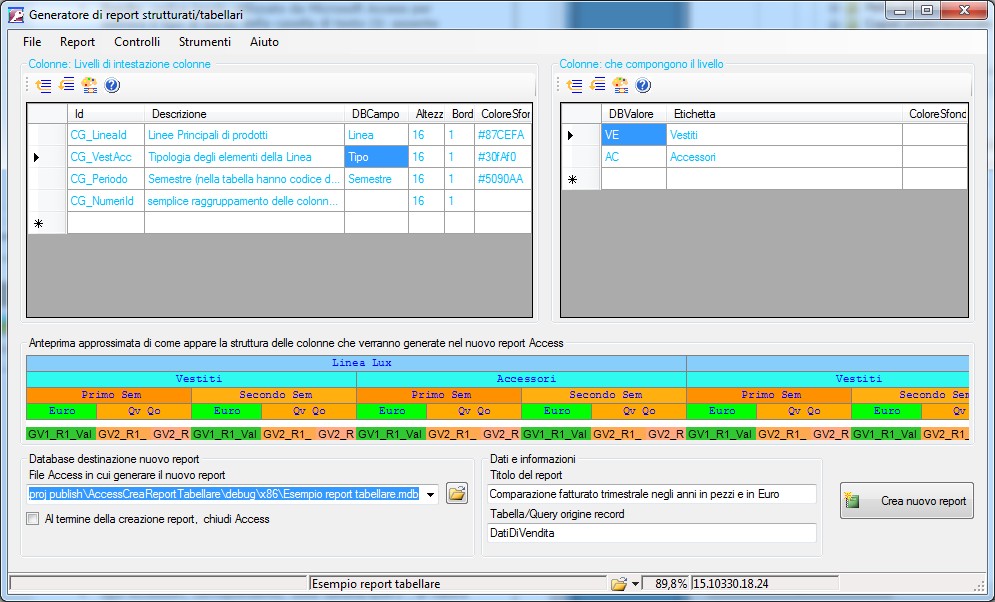The width and height of the screenshot is (995, 602).
Task: Select color cell #5090AA in CG_Periodo row
Action: pos(503,179)
